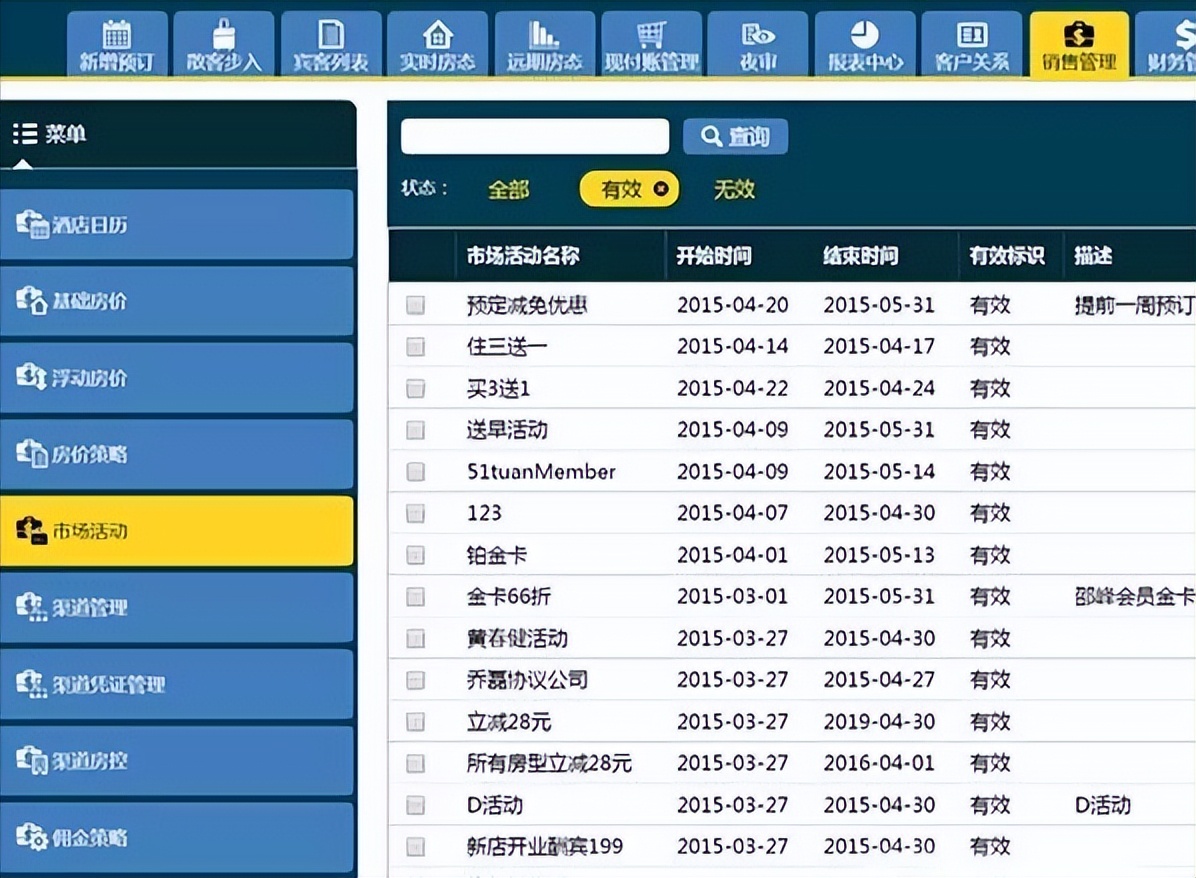The image size is (1196, 878).
Task: Click the 渠道凭证管理 sidebar icon
Action: tap(32, 683)
